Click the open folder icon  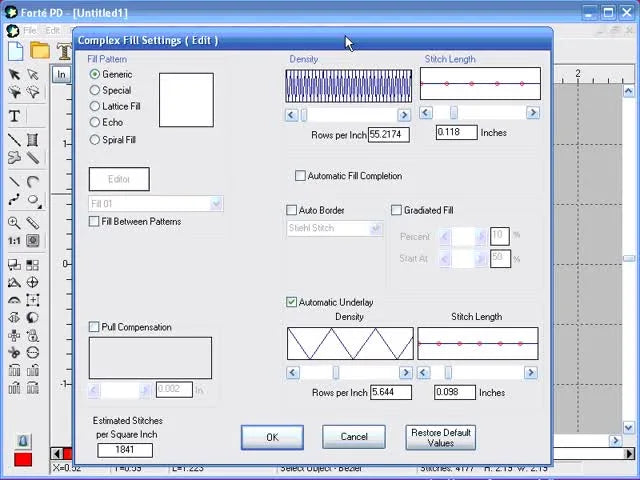(x=40, y=50)
